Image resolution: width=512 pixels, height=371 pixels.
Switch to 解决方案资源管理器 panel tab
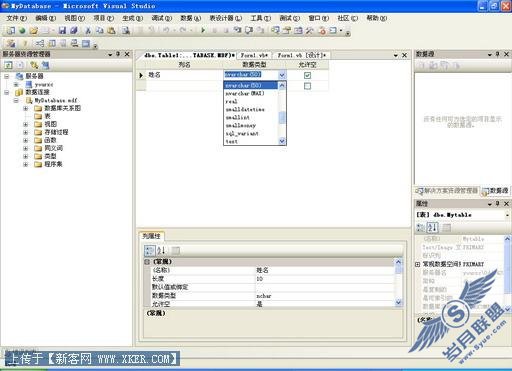pyautogui.click(x=447, y=191)
